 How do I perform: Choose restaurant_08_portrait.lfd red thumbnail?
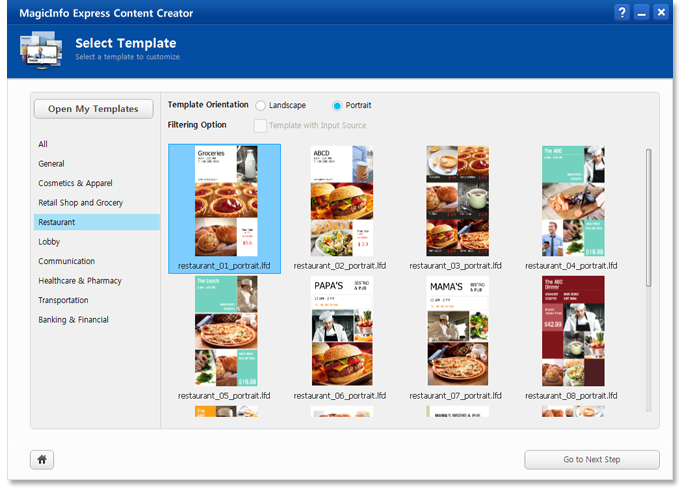(573, 331)
